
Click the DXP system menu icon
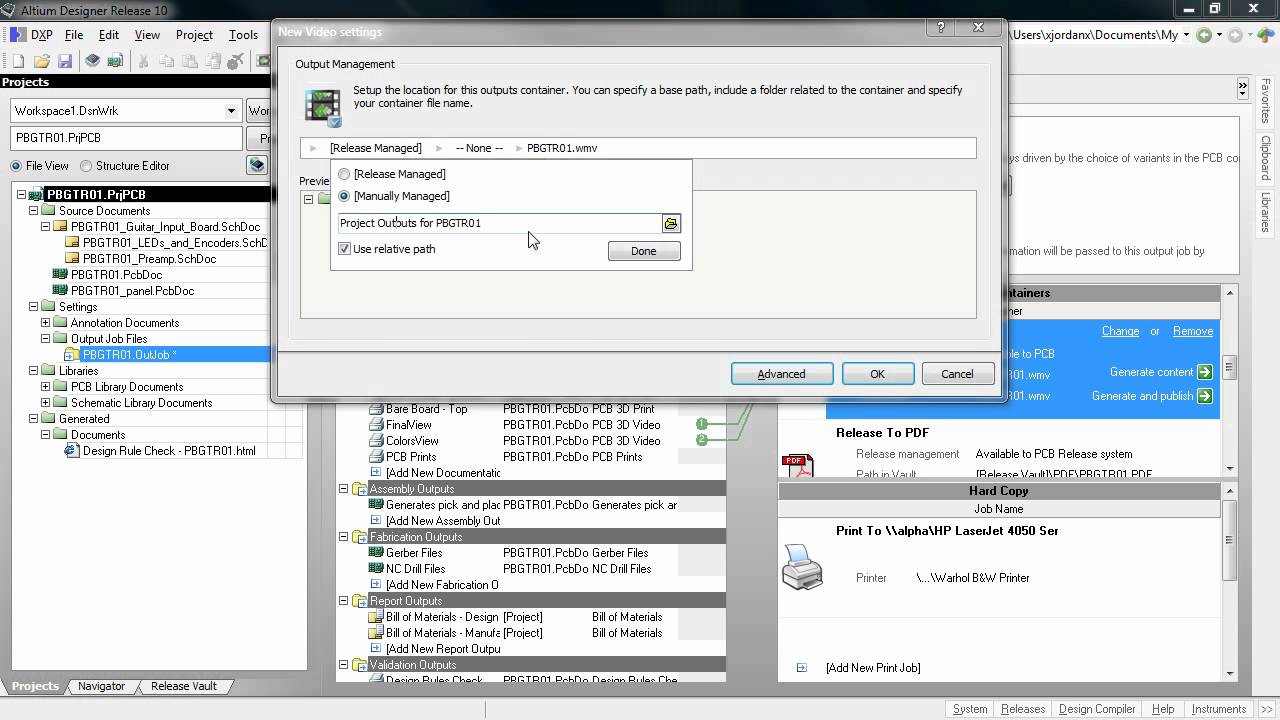[18, 35]
